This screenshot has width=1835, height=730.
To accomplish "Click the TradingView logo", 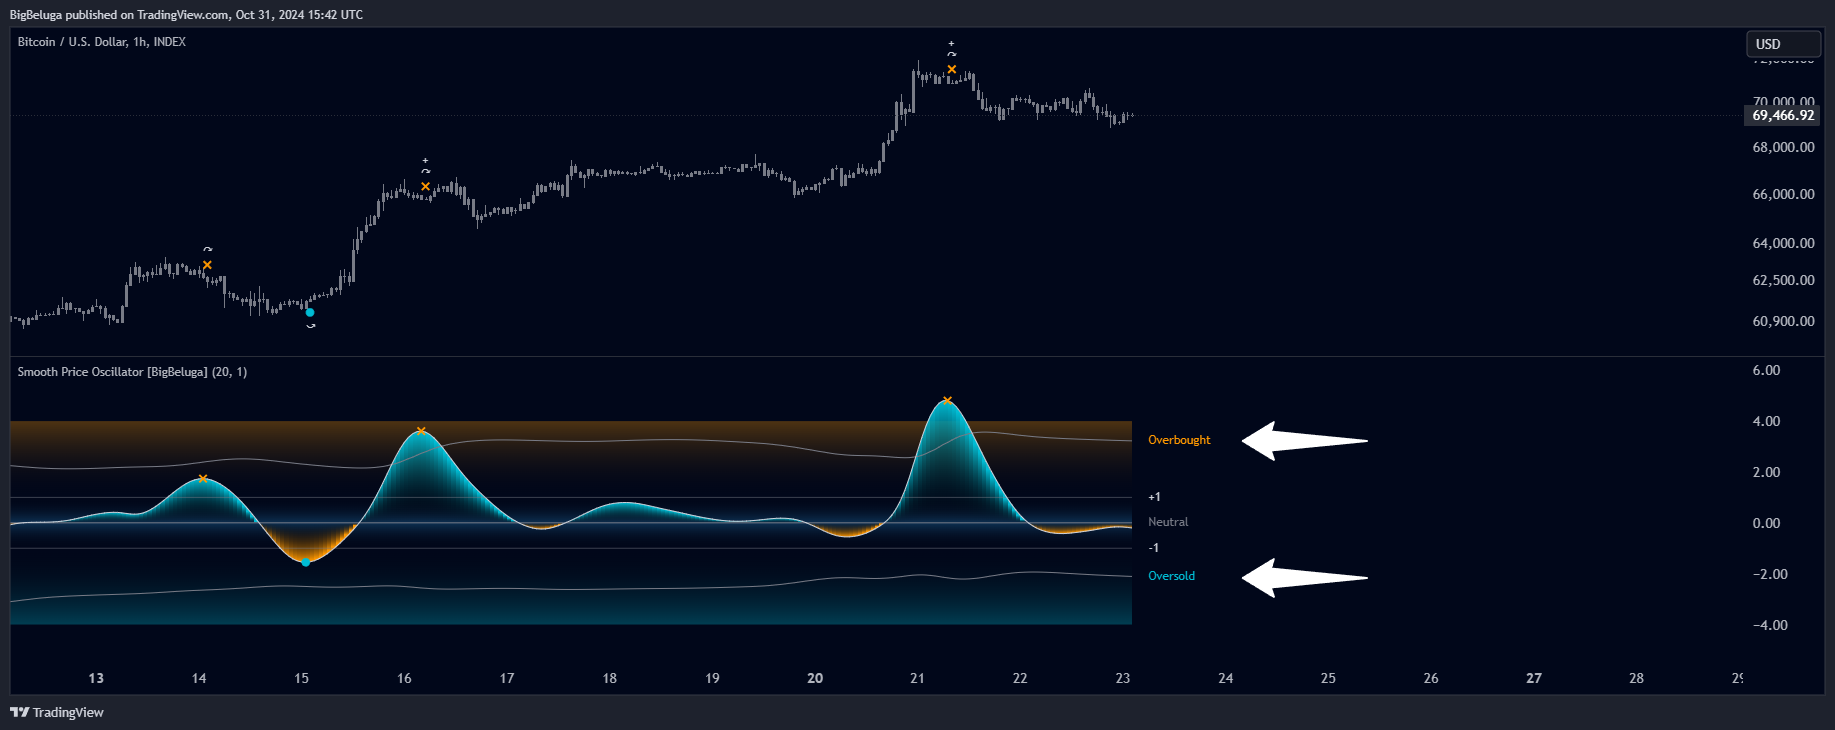I will pyautogui.click(x=57, y=712).
